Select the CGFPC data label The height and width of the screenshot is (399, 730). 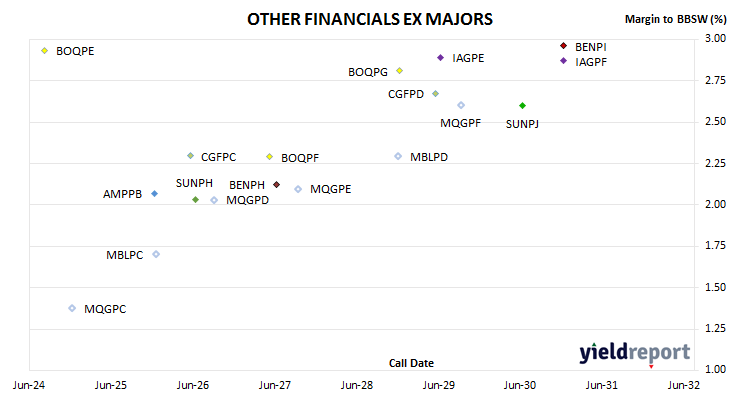point(218,157)
